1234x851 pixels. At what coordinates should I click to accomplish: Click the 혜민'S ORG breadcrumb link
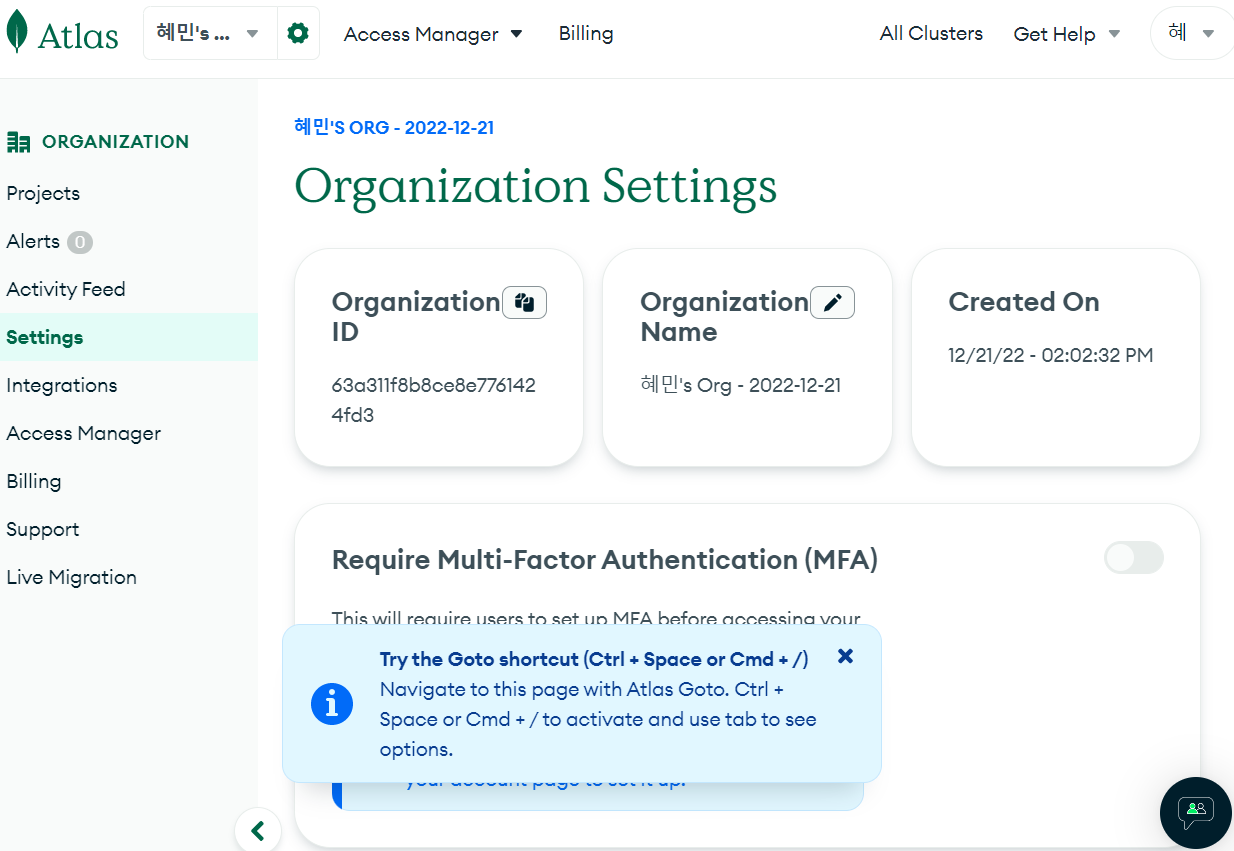pos(394,127)
